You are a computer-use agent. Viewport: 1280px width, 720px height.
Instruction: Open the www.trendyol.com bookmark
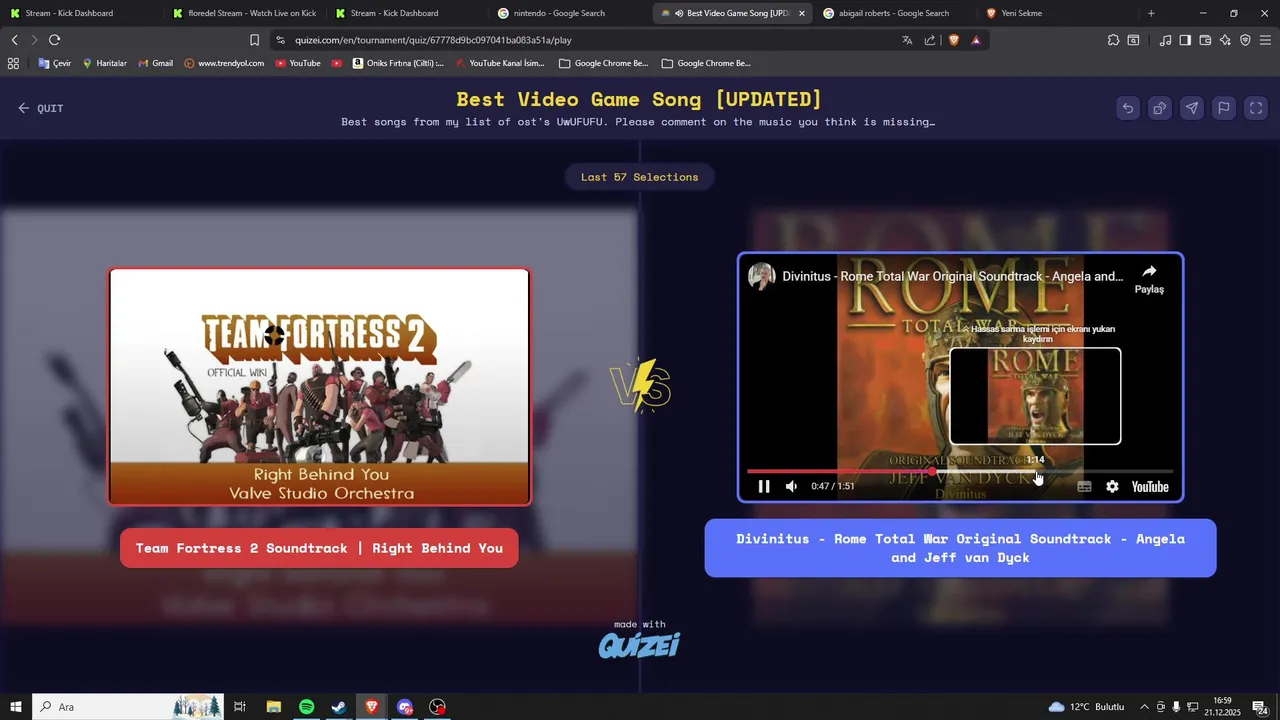coord(224,63)
